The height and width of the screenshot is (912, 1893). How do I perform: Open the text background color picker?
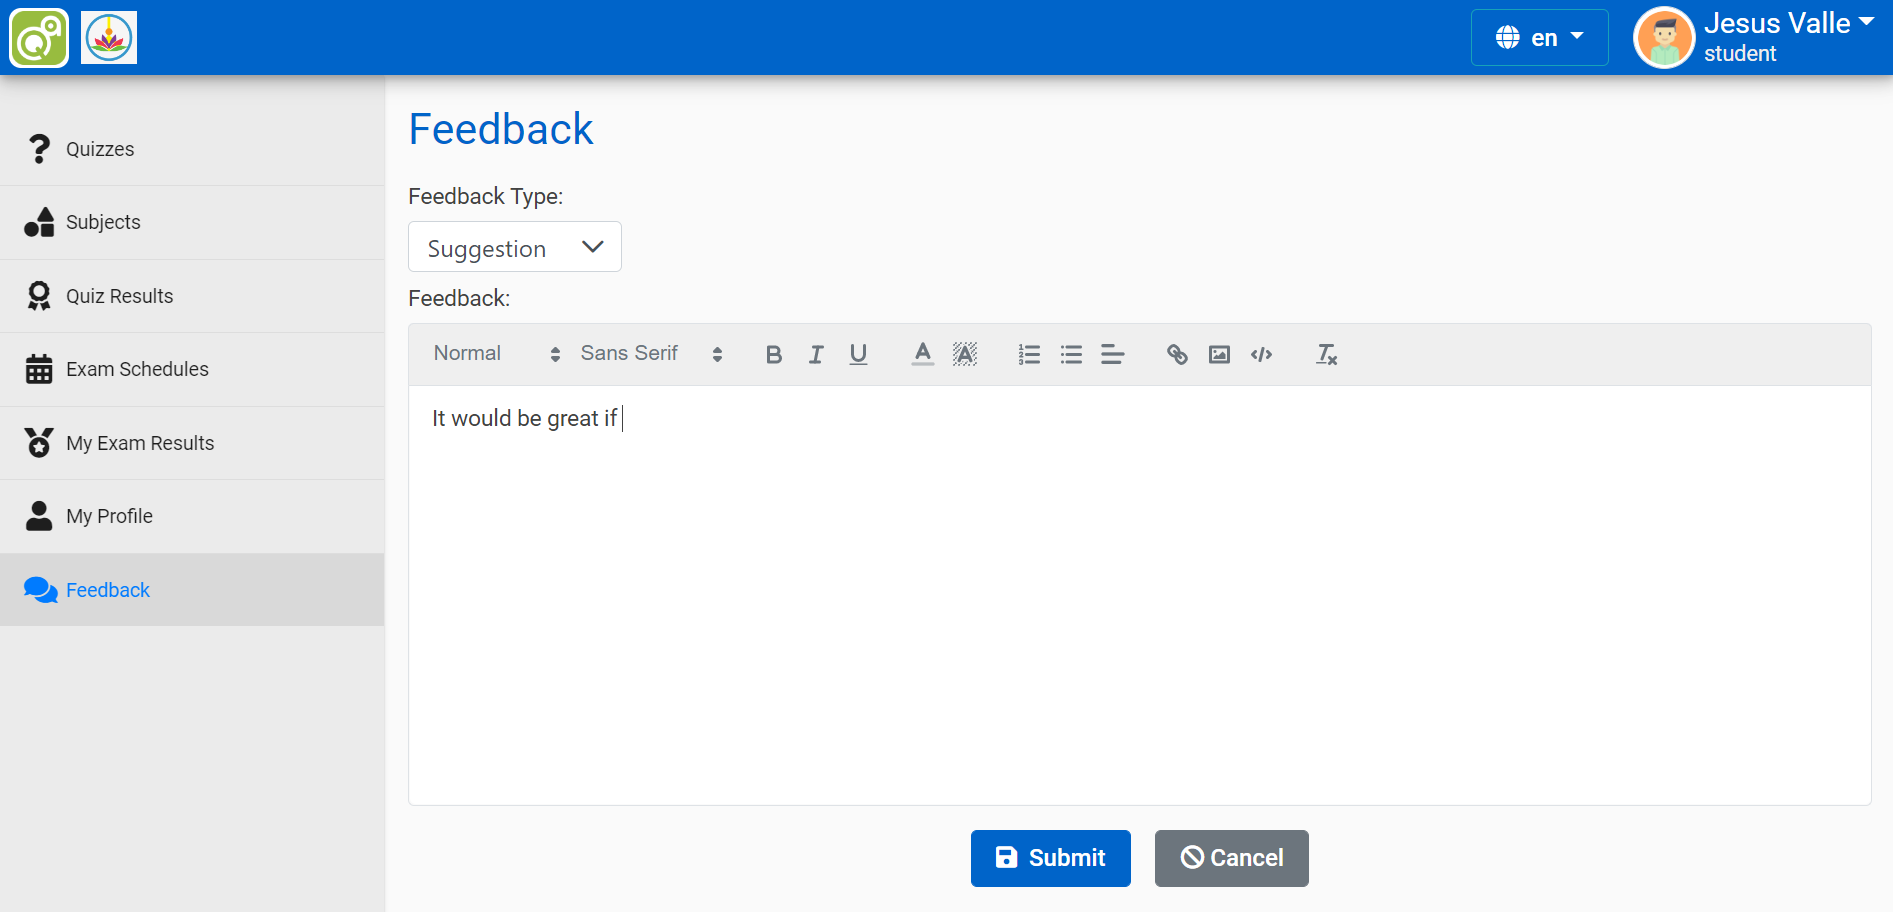click(x=964, y=354)
